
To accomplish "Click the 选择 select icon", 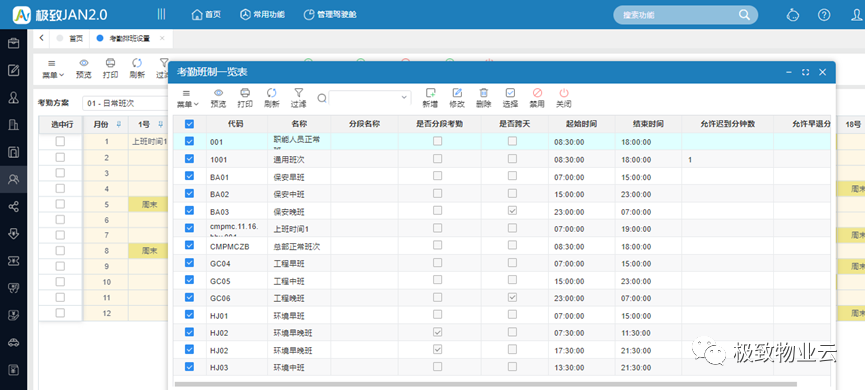I will (x=510, y=93).
